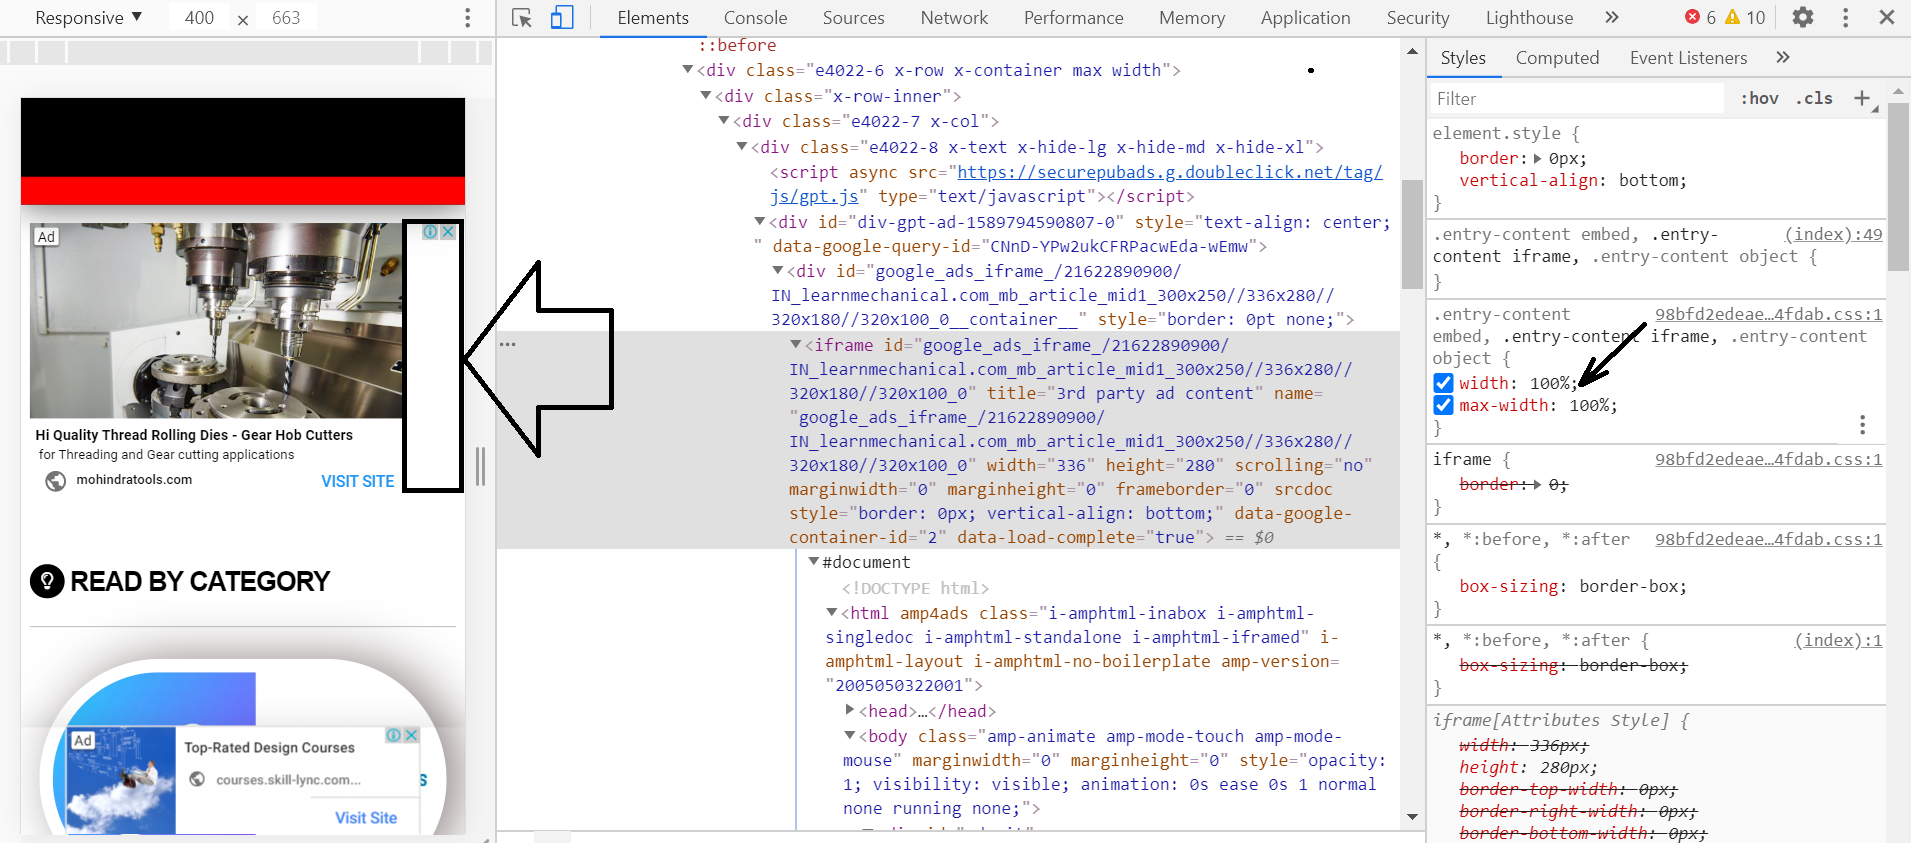Open the Sources tab
This screenshot has width=1911, height=843.
click(853, 18)
